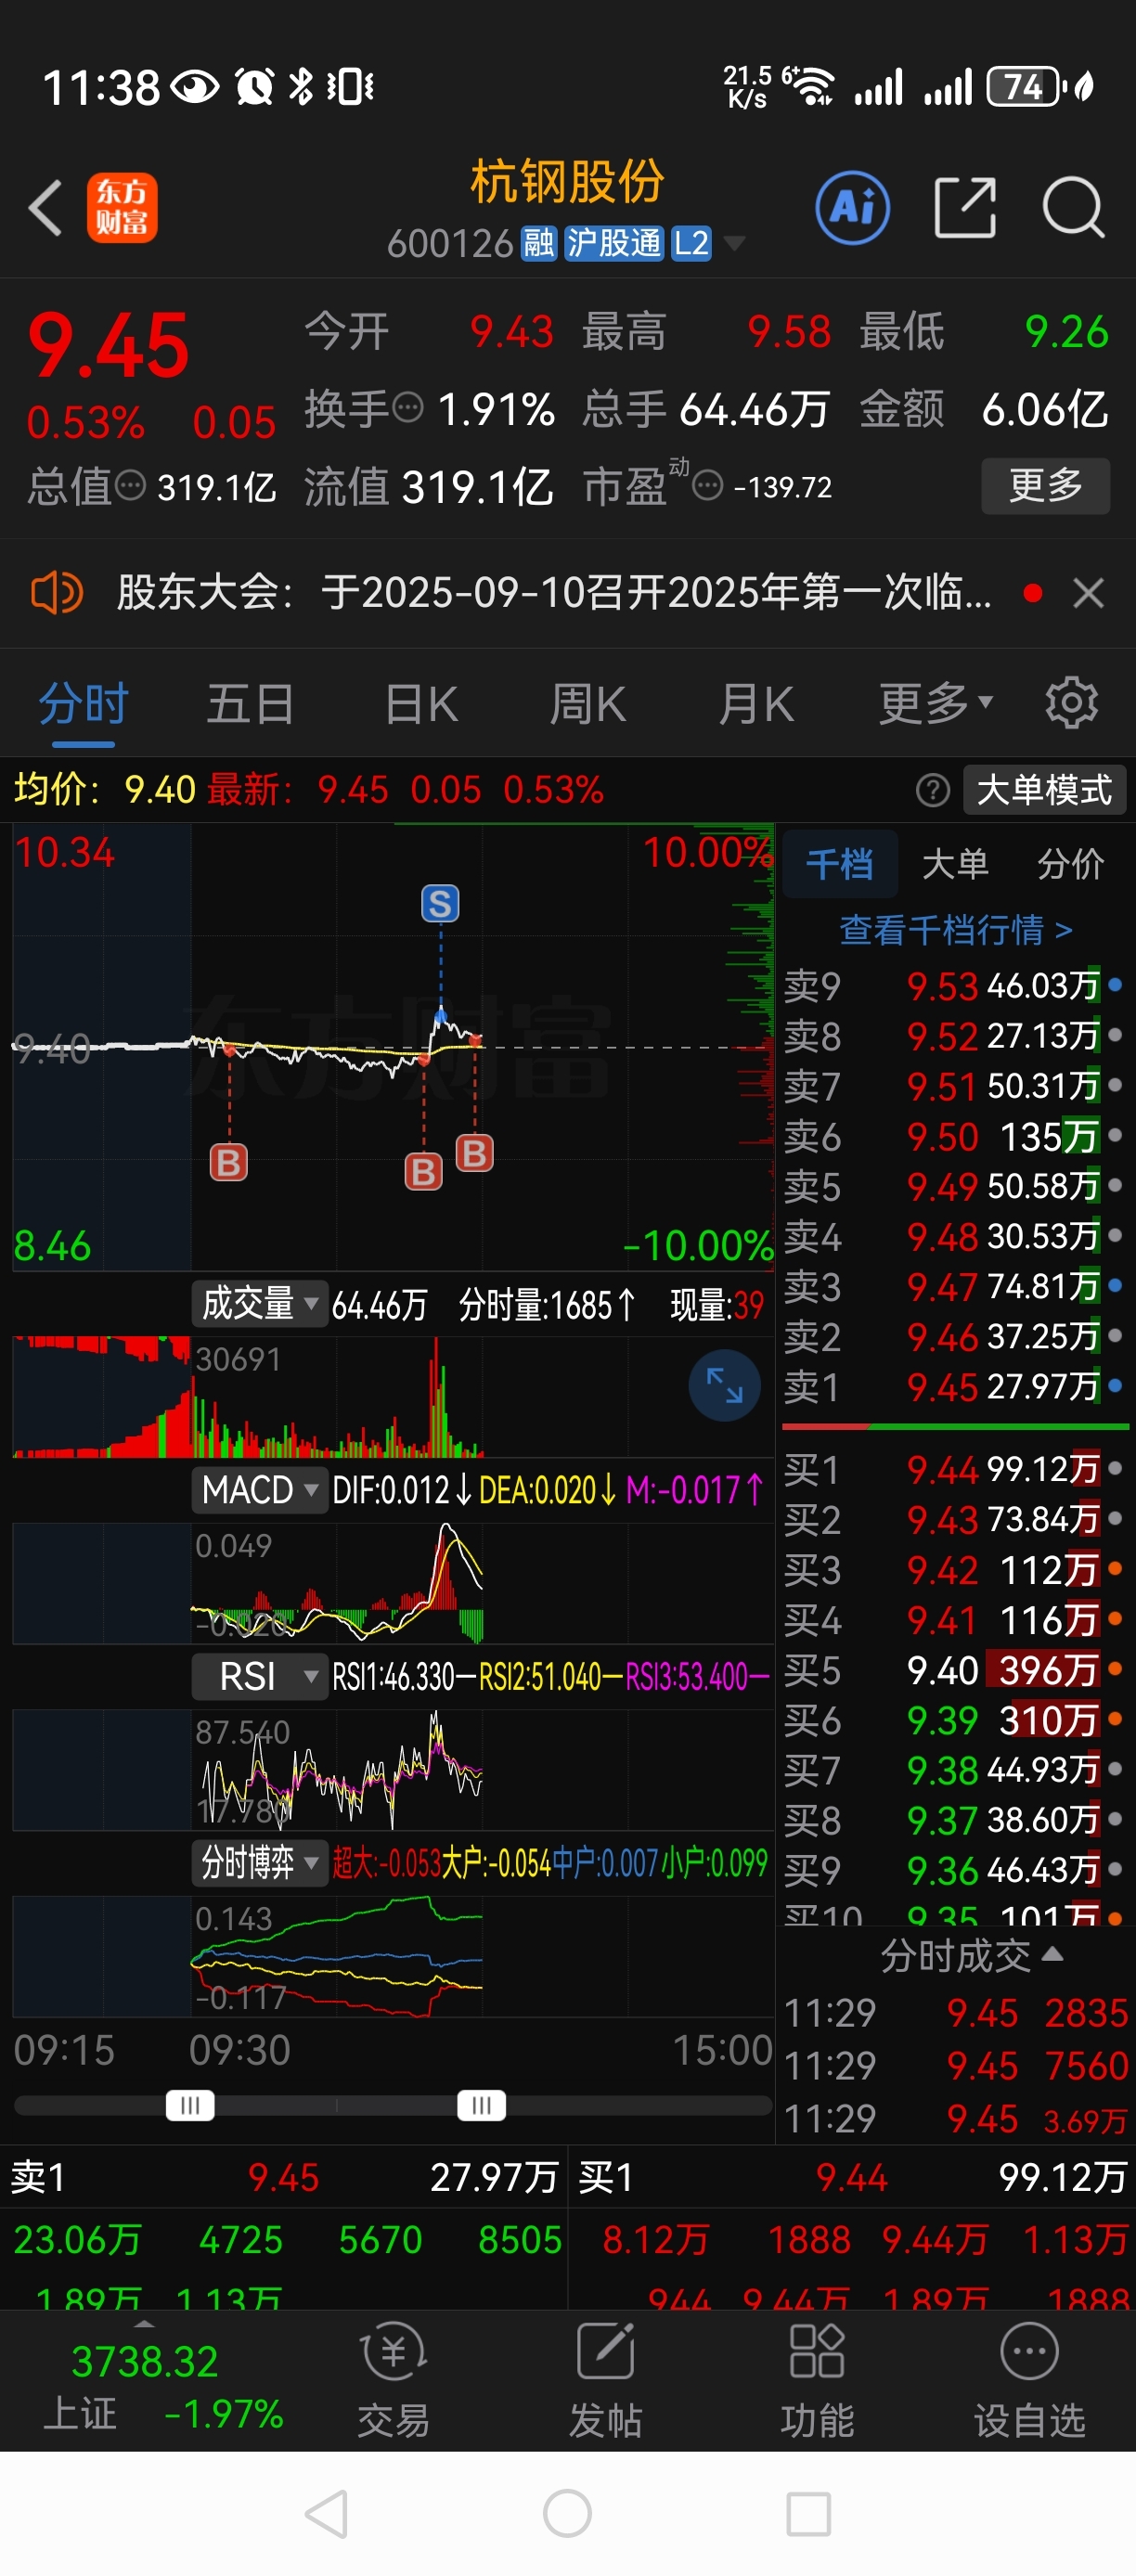Tap the Android recents navigation button
The width and height of the screenshot is (1136, 2576).
click(808, 2513)
